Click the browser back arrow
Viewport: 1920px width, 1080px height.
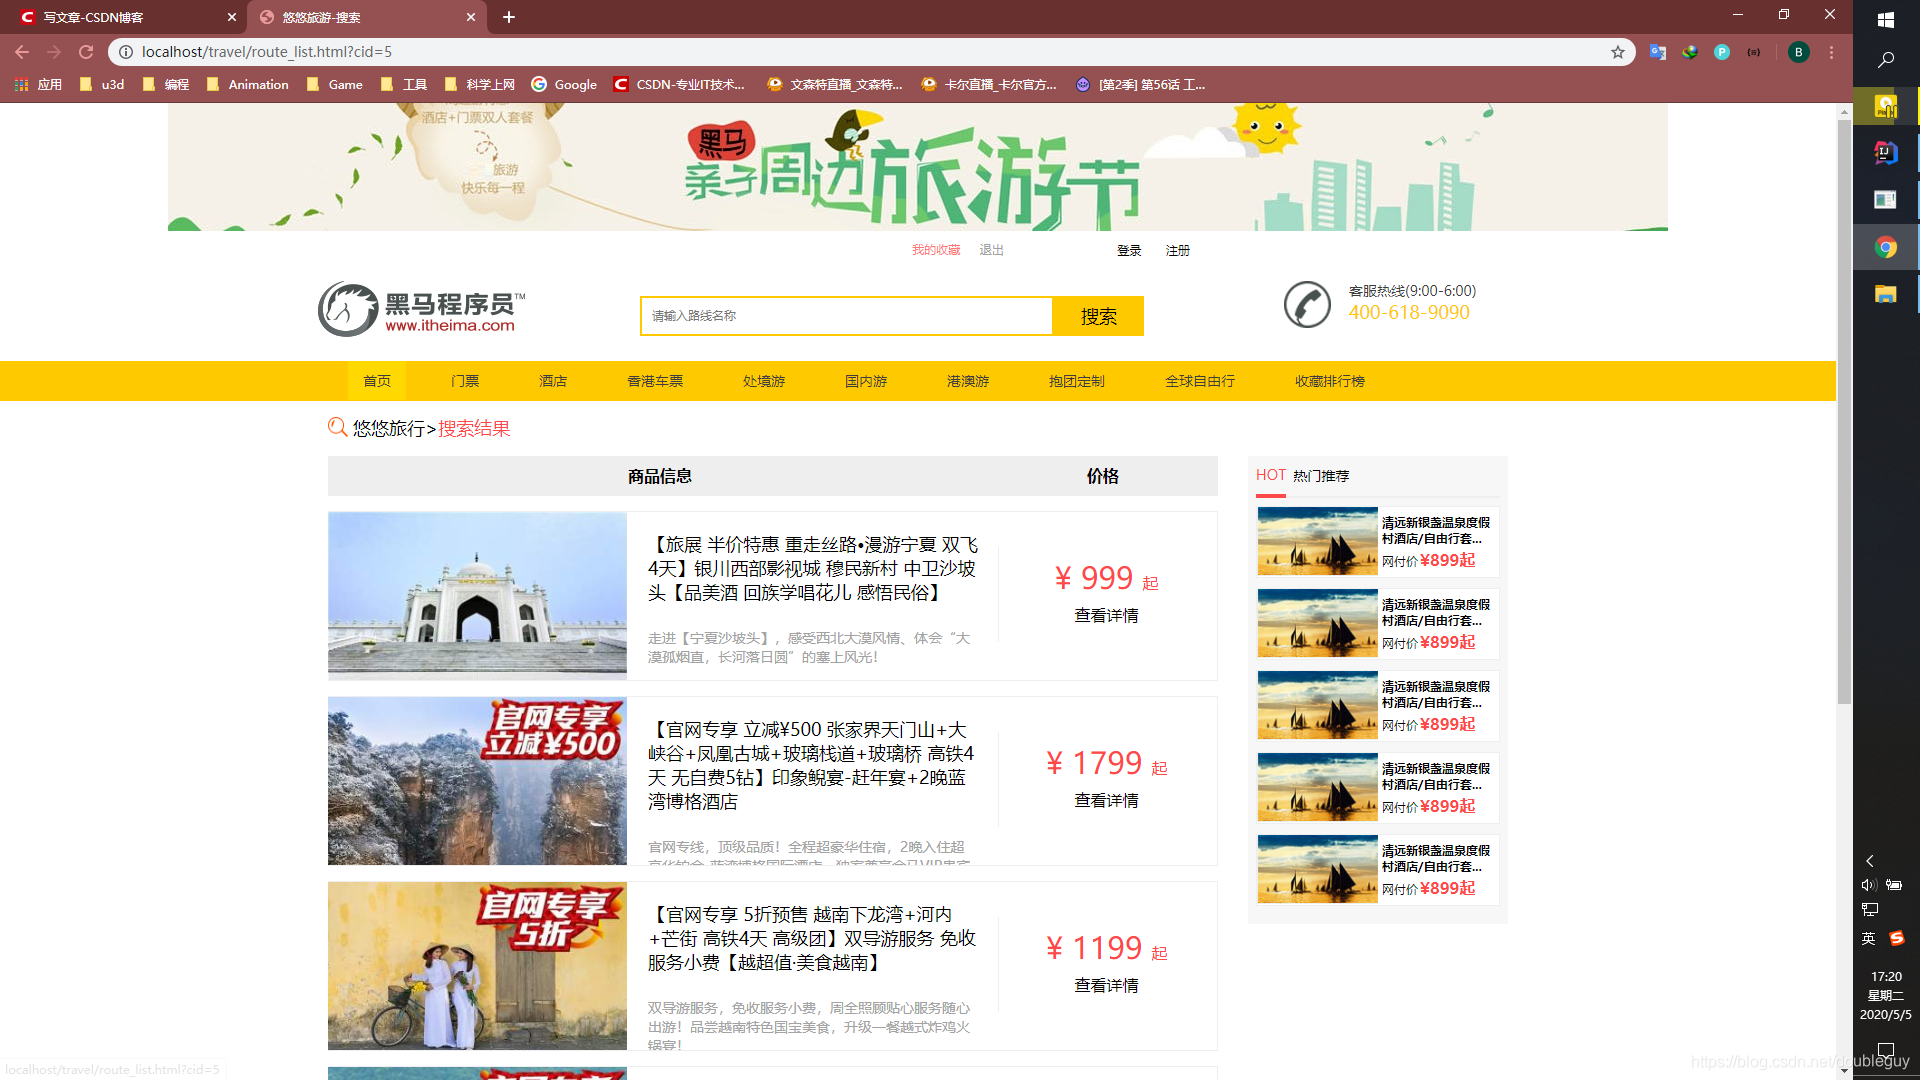click(x=22, y=52)
